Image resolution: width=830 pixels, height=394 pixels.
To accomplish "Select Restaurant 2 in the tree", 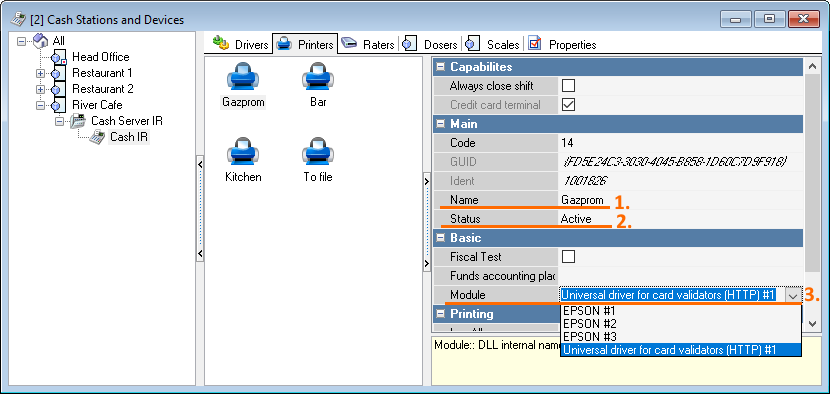I will click(103, 89).
